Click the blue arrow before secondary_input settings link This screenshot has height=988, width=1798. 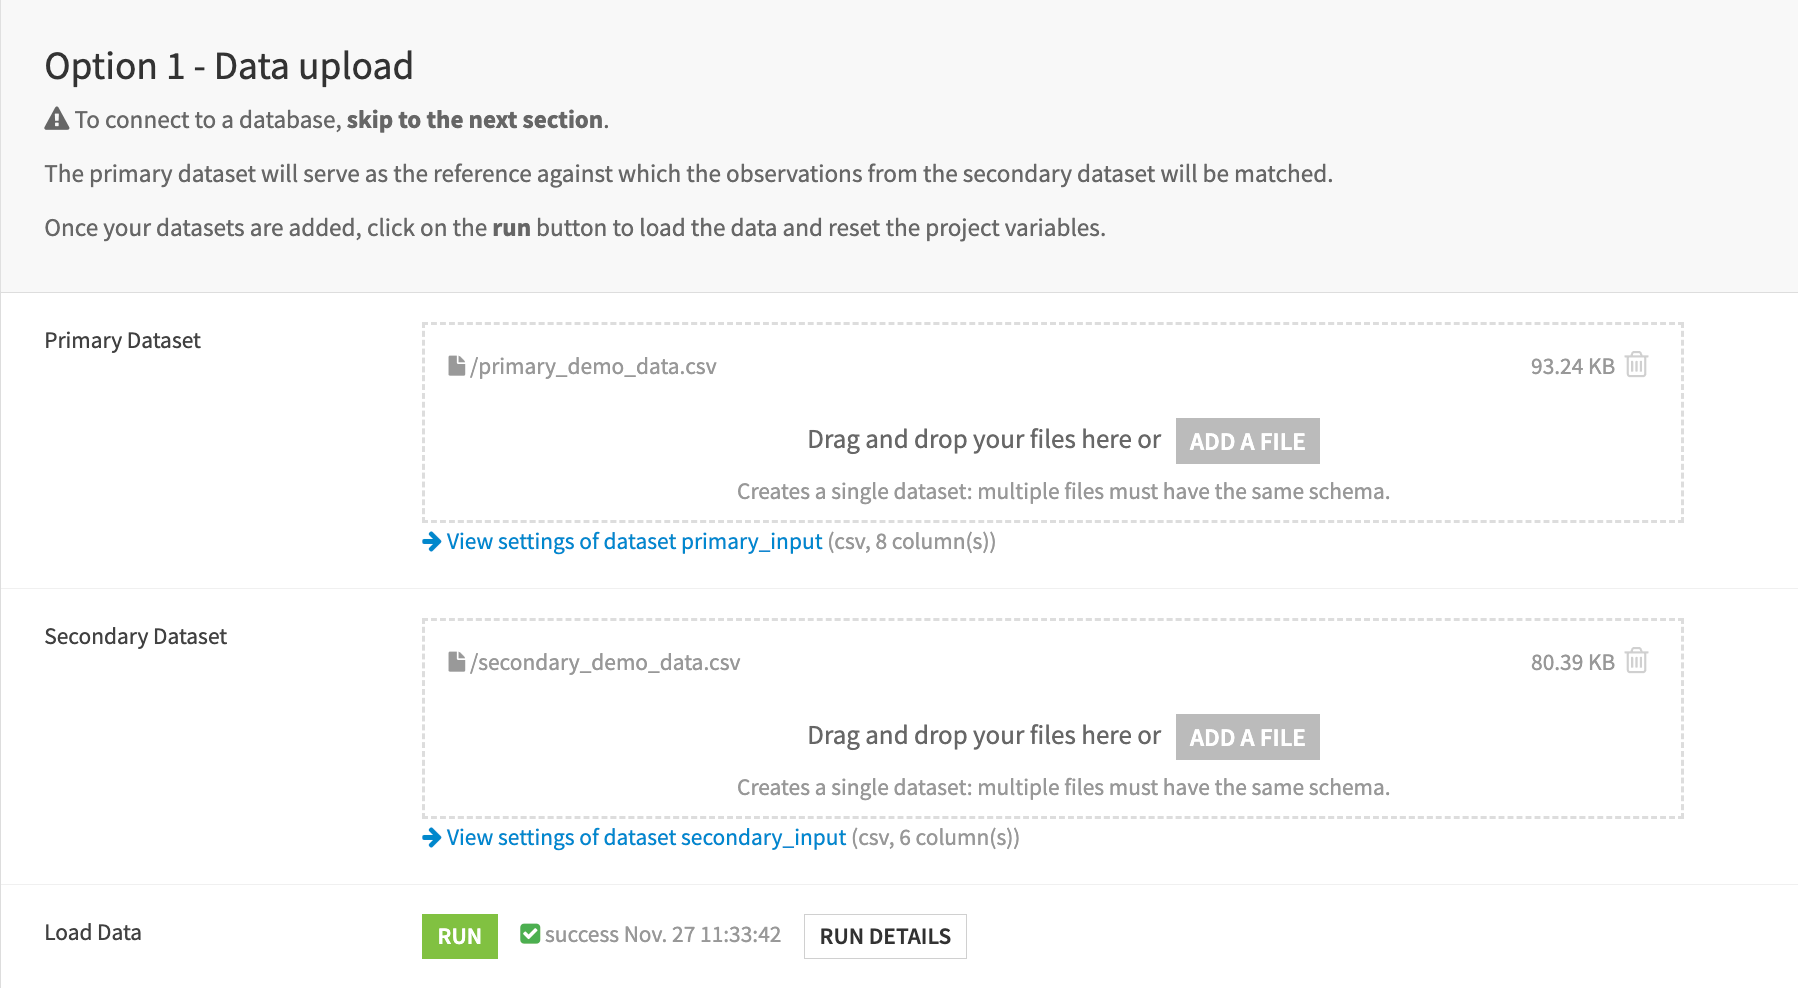pos(430,838)
